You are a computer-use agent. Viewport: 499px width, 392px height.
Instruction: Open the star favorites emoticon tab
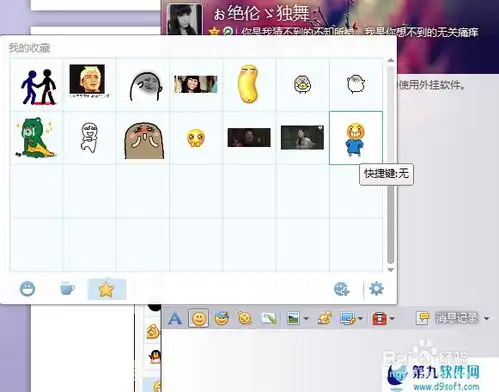point(106,289)
